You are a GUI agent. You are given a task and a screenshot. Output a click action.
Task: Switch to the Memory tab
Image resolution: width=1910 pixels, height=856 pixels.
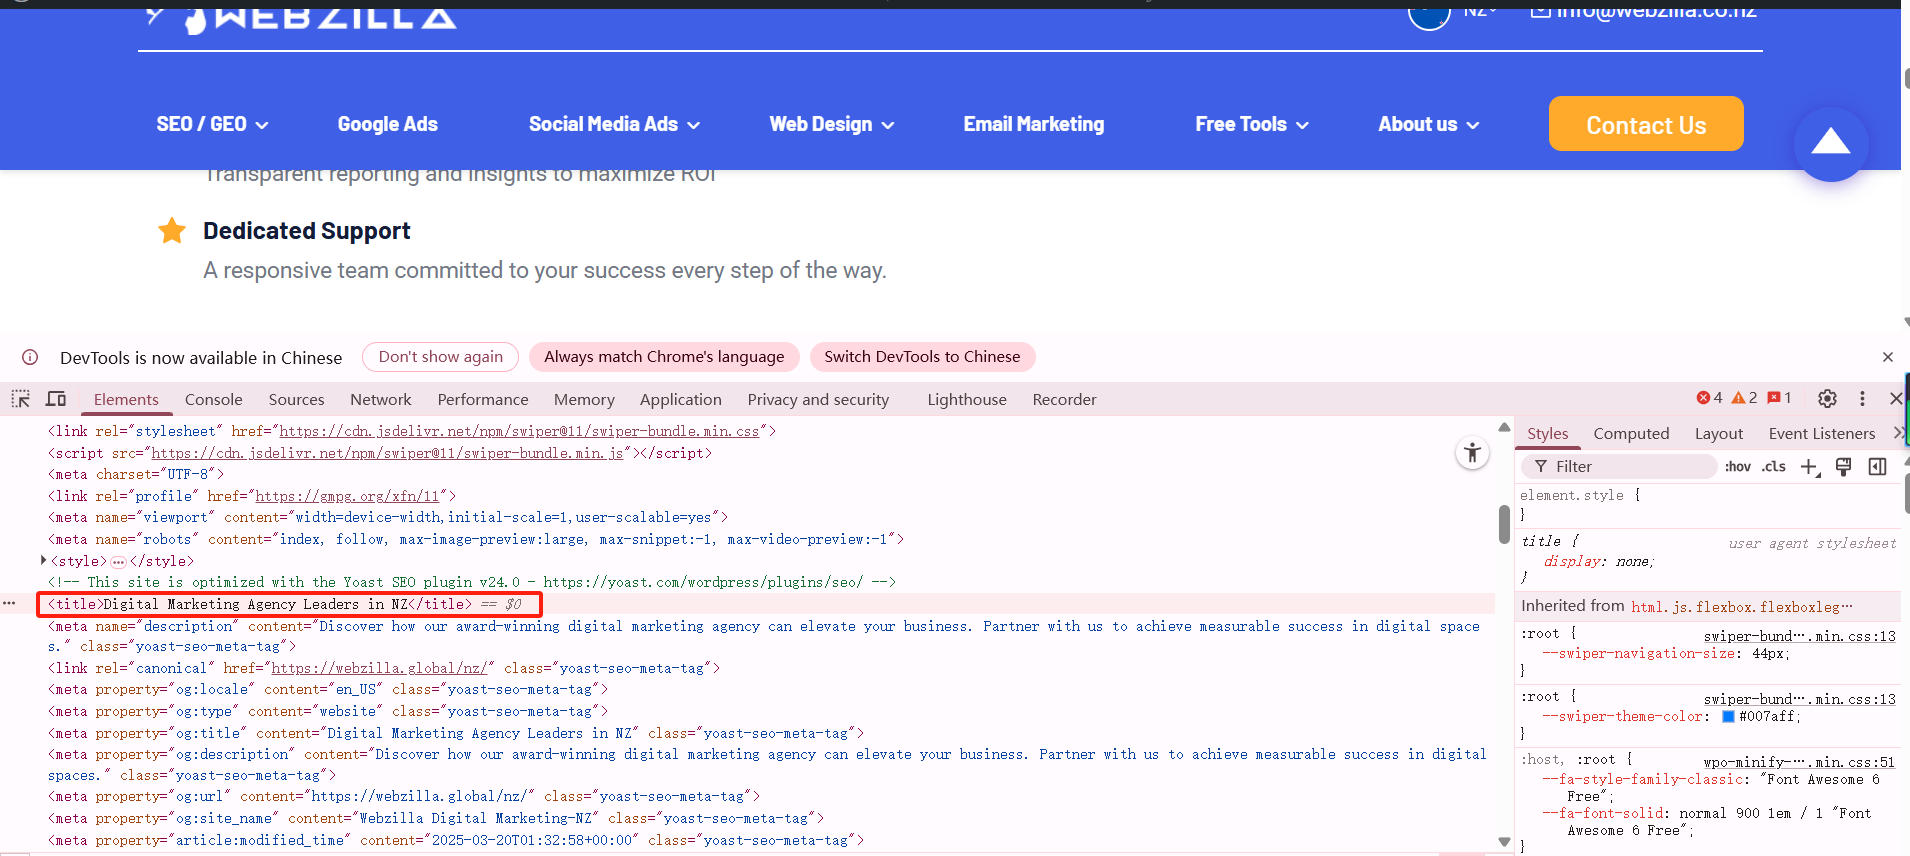click(x=584, y=399)
